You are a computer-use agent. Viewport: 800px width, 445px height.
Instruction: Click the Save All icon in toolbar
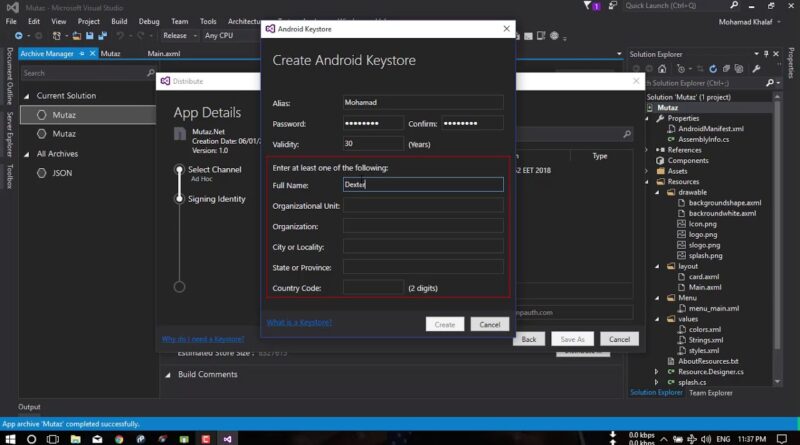point(103,36)
